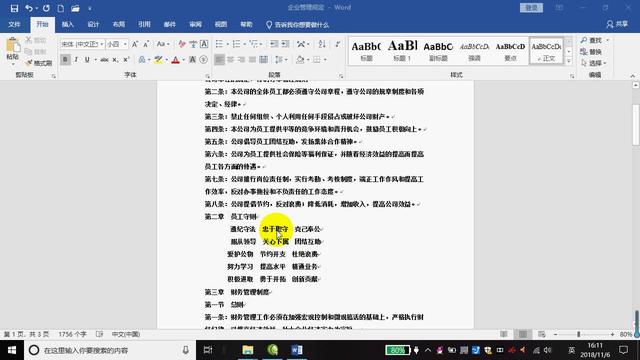The width and height of the screenshot is (640, 360).
Task: Increase paragraph indent
Action: (x=285, y=44)
